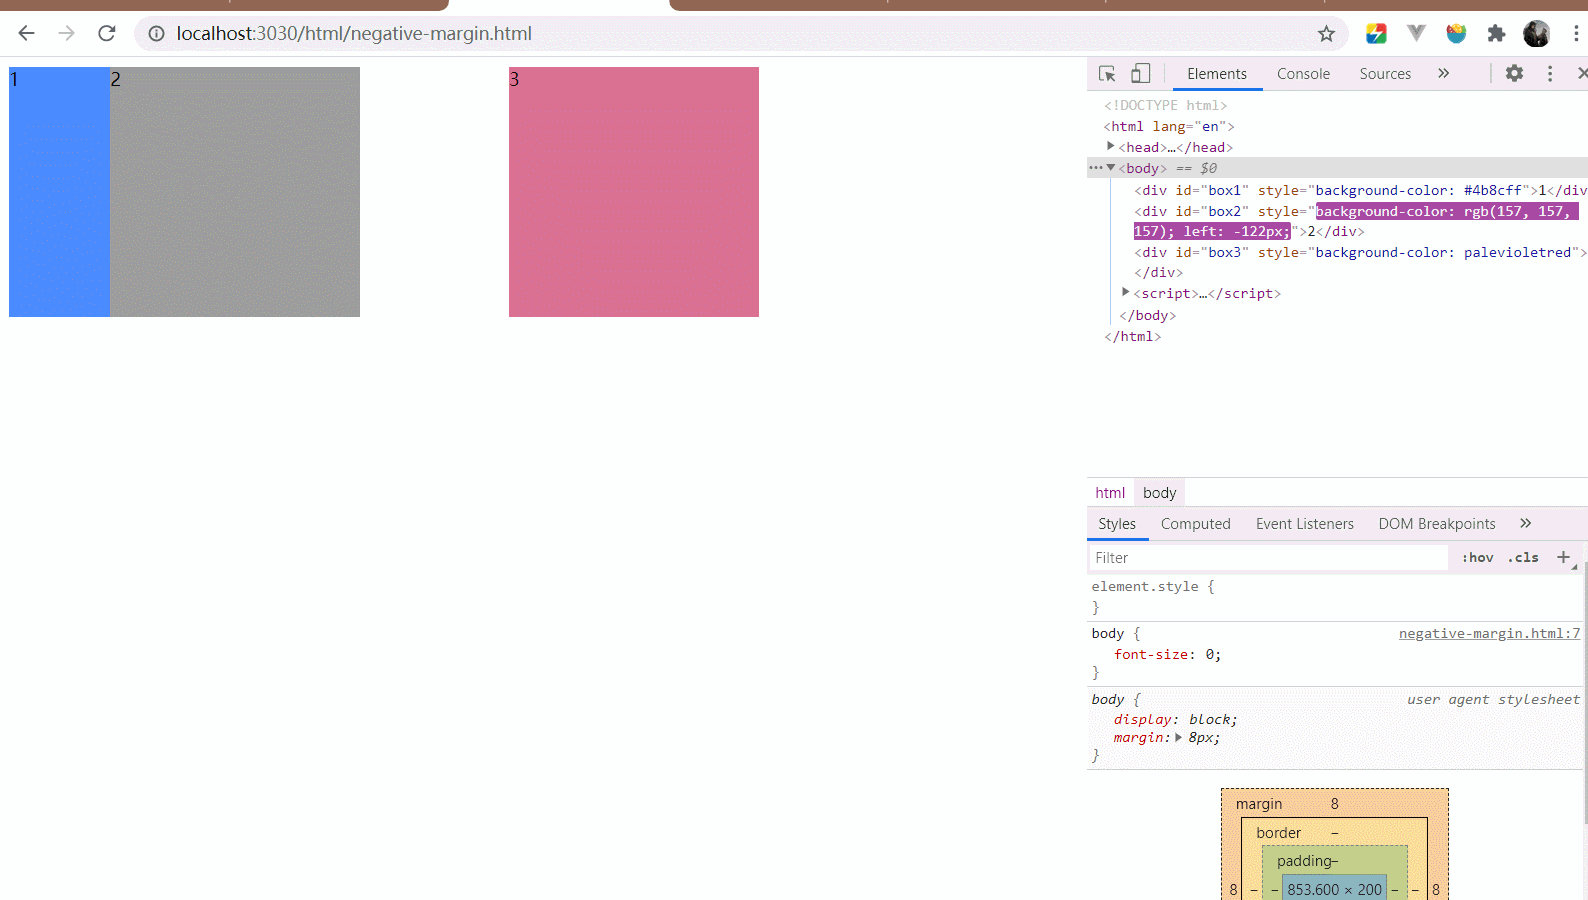Open the Computed styles tab
1588x900 pixels.
[1195, 524]
